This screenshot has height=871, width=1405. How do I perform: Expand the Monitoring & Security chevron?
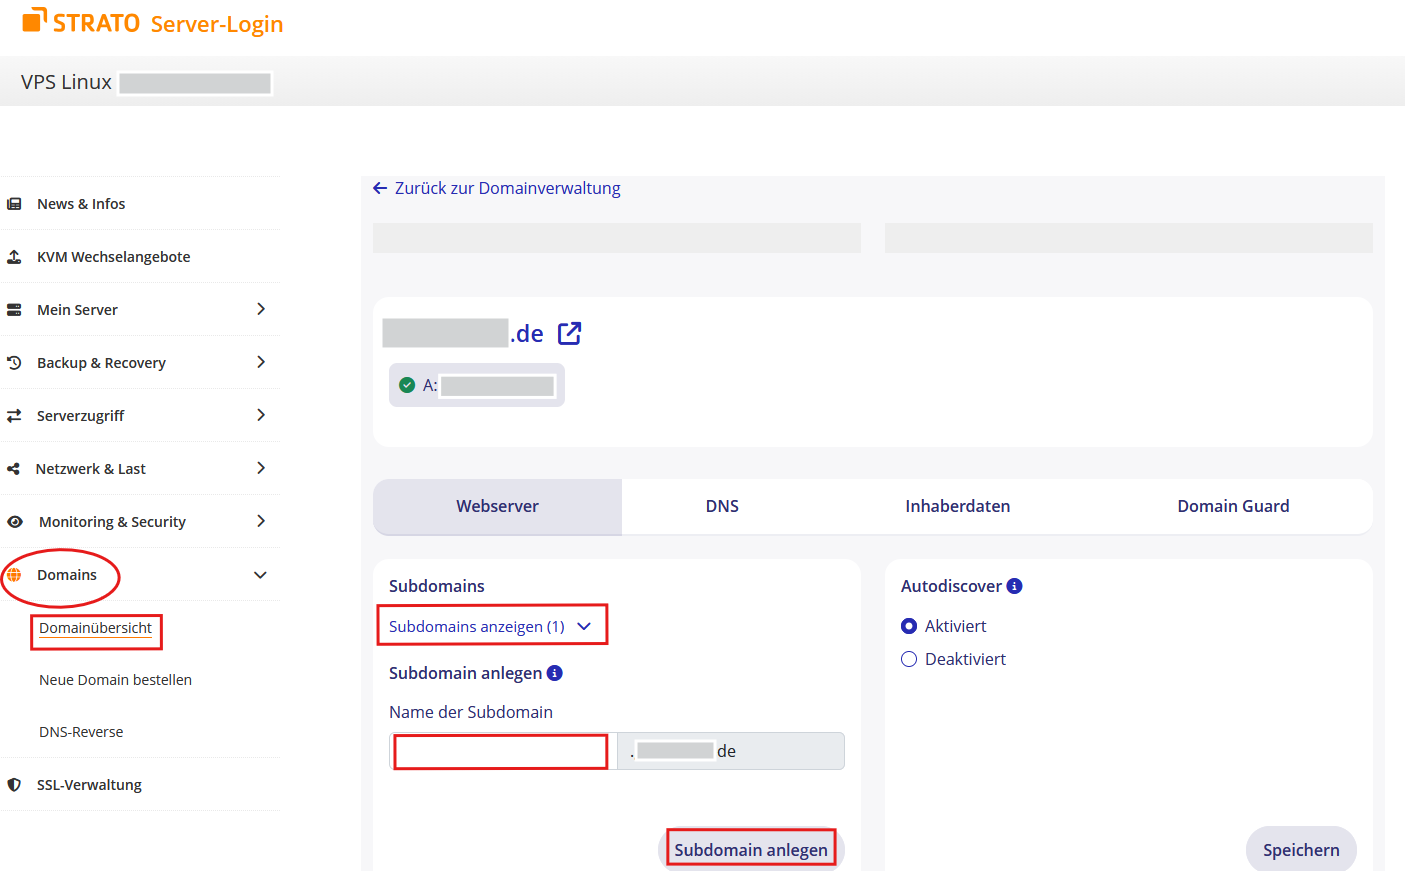(x=261, y=521)
